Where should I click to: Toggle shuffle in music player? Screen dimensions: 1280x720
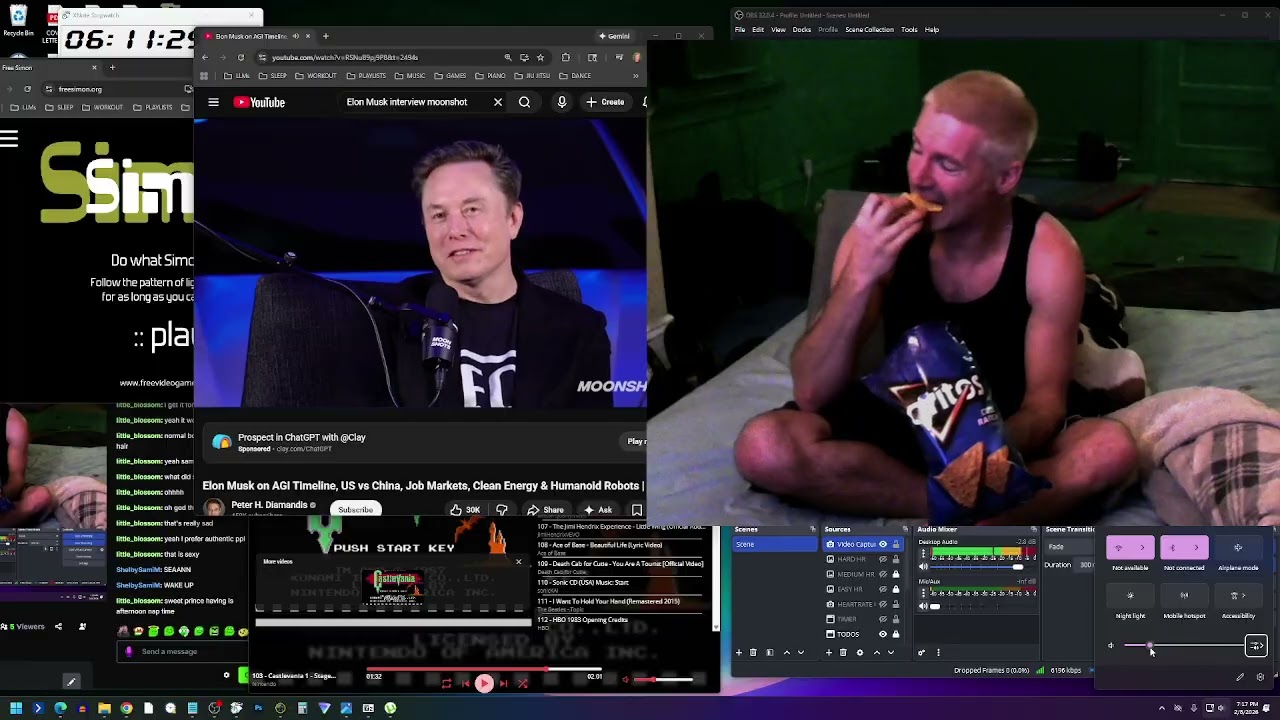coord(523,684)
